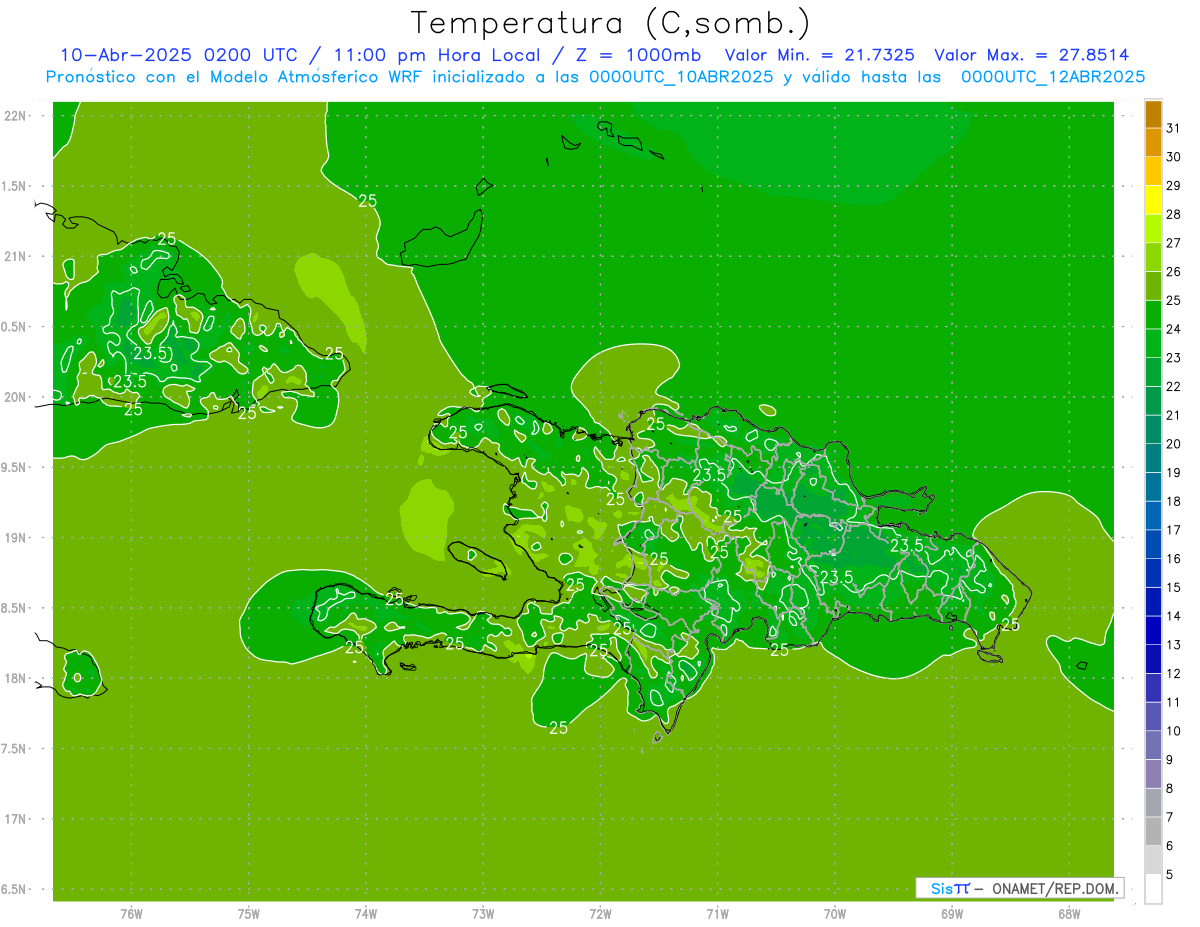This screenshot has width=1200, height=927.
Task: Click the '0000UTC_10ABR2025' initialization time text
Action: coord(681,76)
